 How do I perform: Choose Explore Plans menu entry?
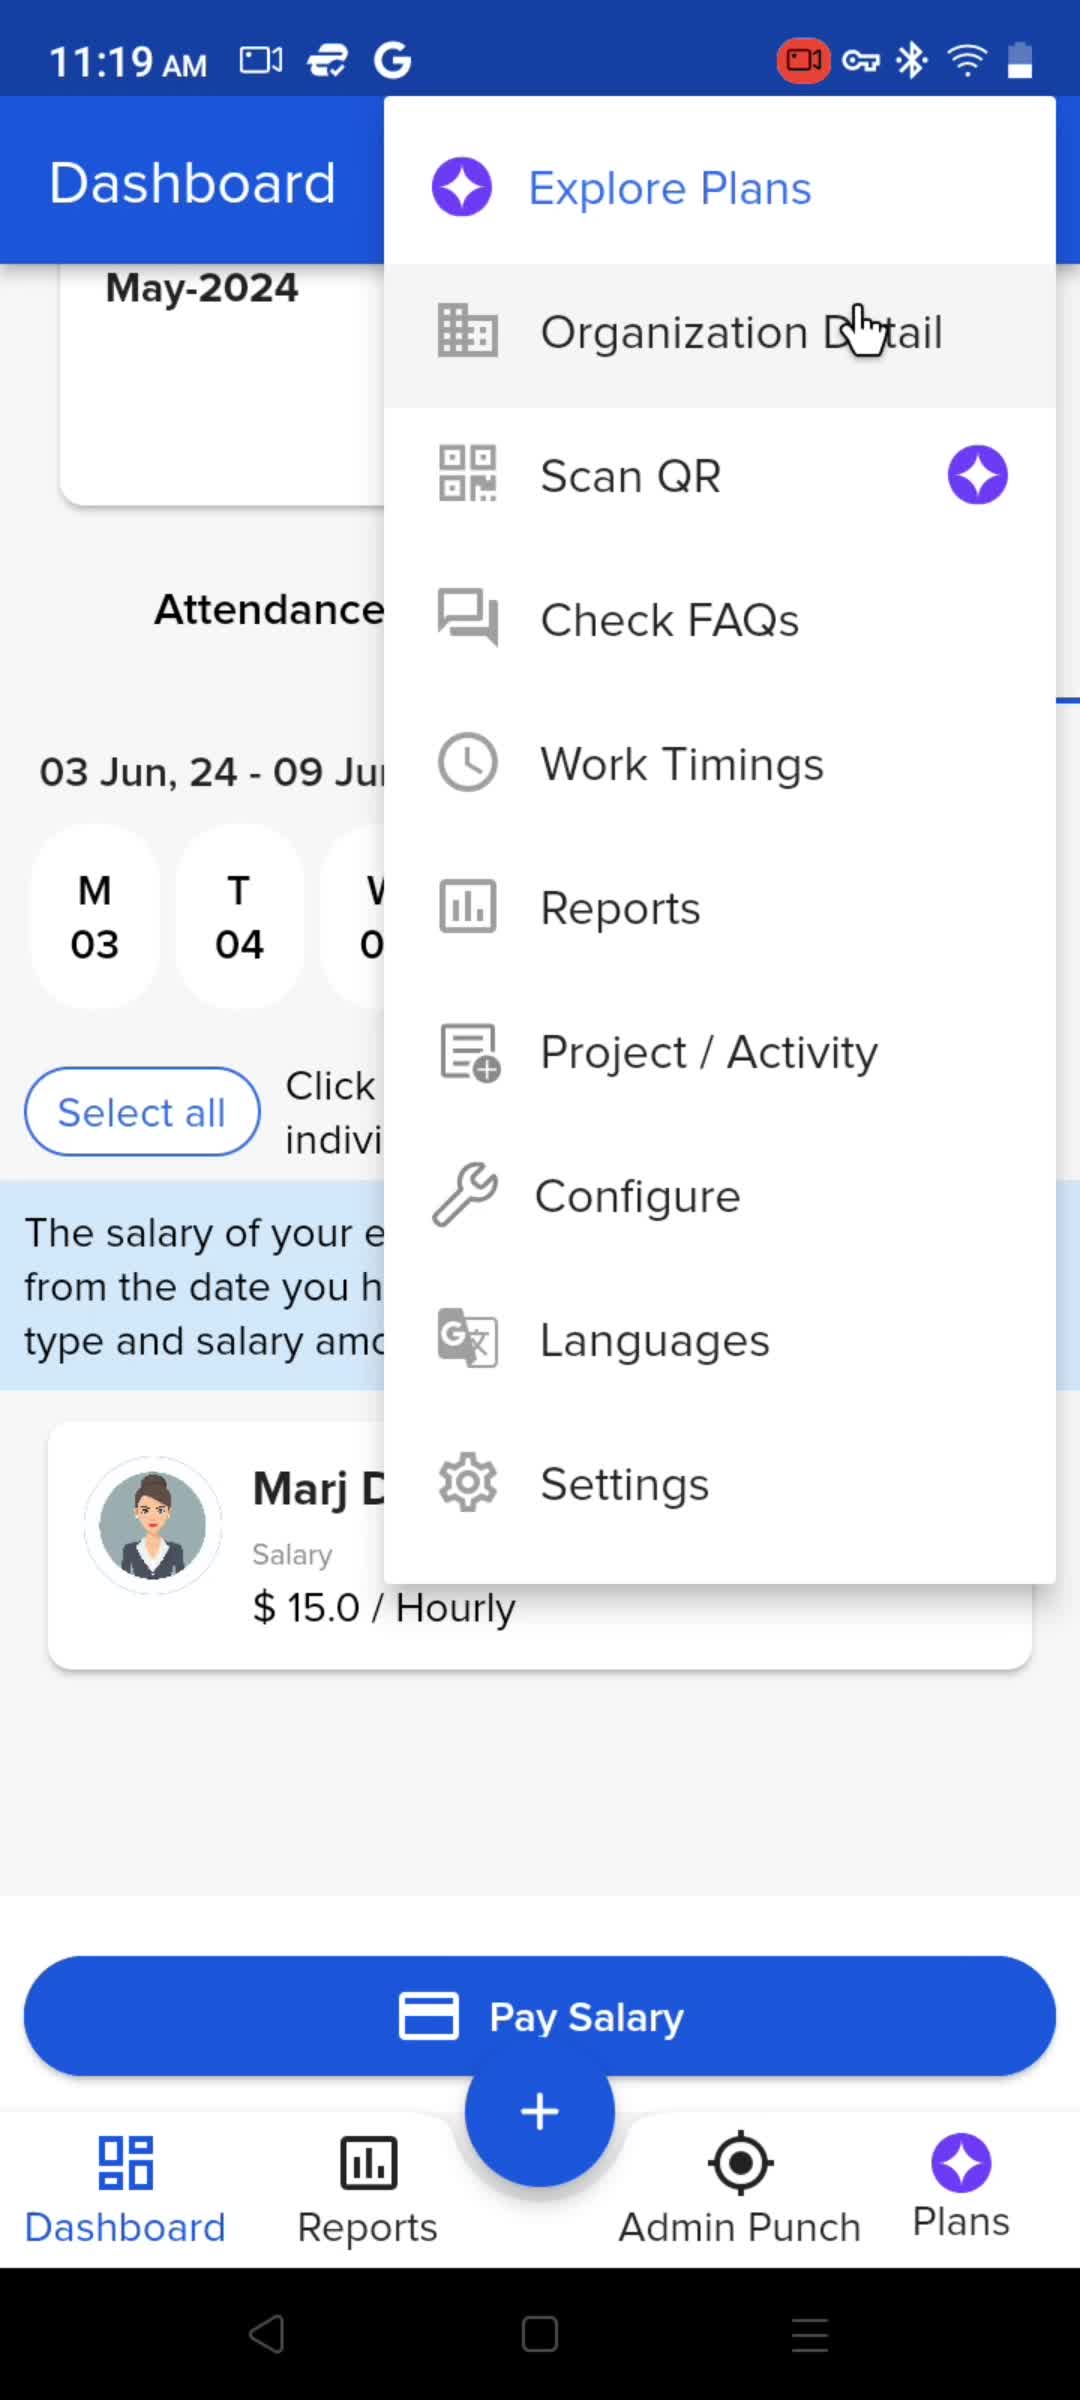(719, 187)
